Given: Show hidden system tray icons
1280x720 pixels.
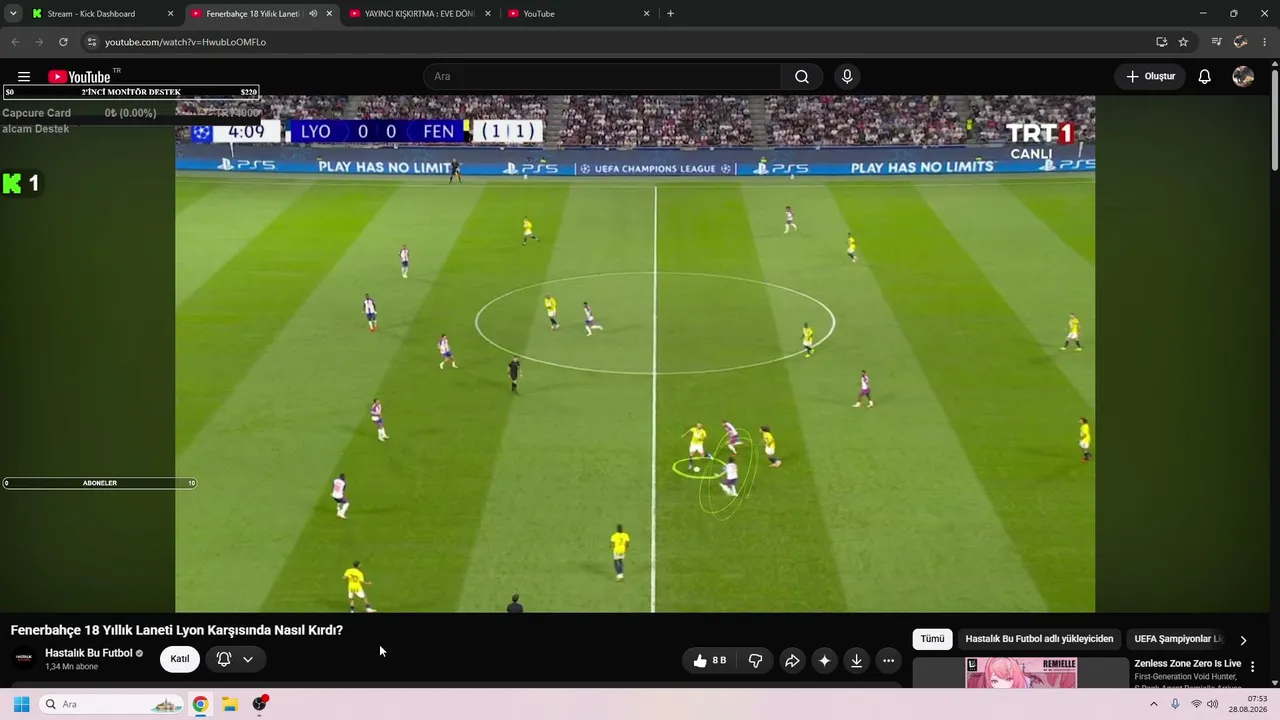Looking at the screenshot, I should pos(1153,704).
